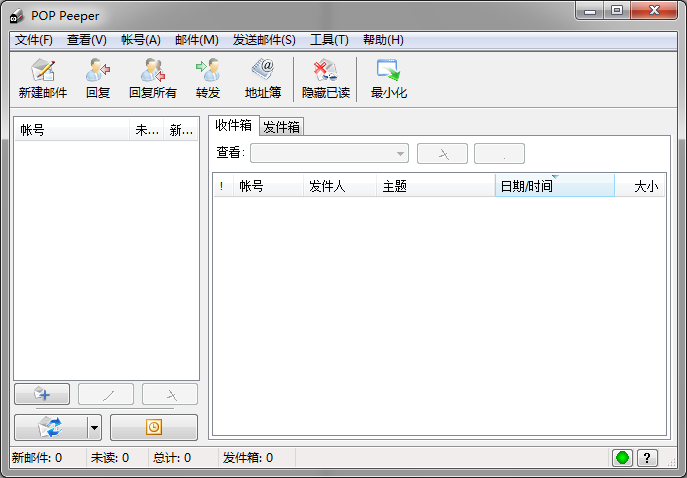This screenshot has width=687, height=478.
Task: Switch to the 收件箱 tab
Action: click(x=234, y=126)
